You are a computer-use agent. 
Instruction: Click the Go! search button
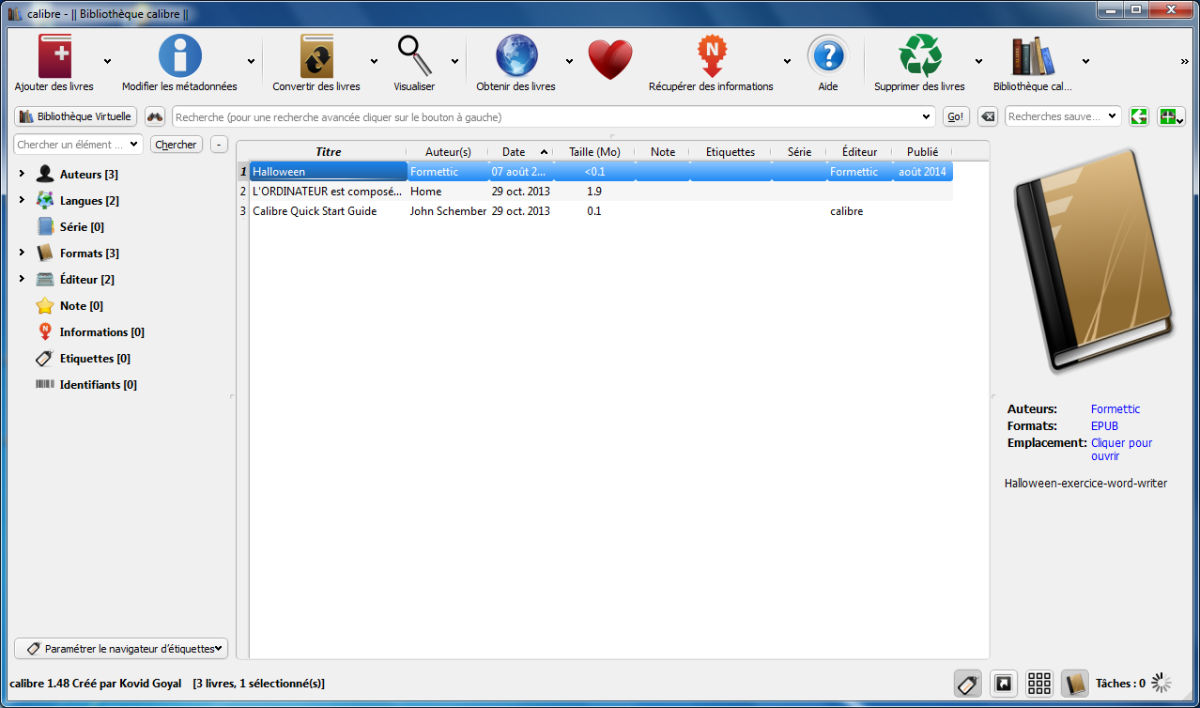tap(956, 116)
